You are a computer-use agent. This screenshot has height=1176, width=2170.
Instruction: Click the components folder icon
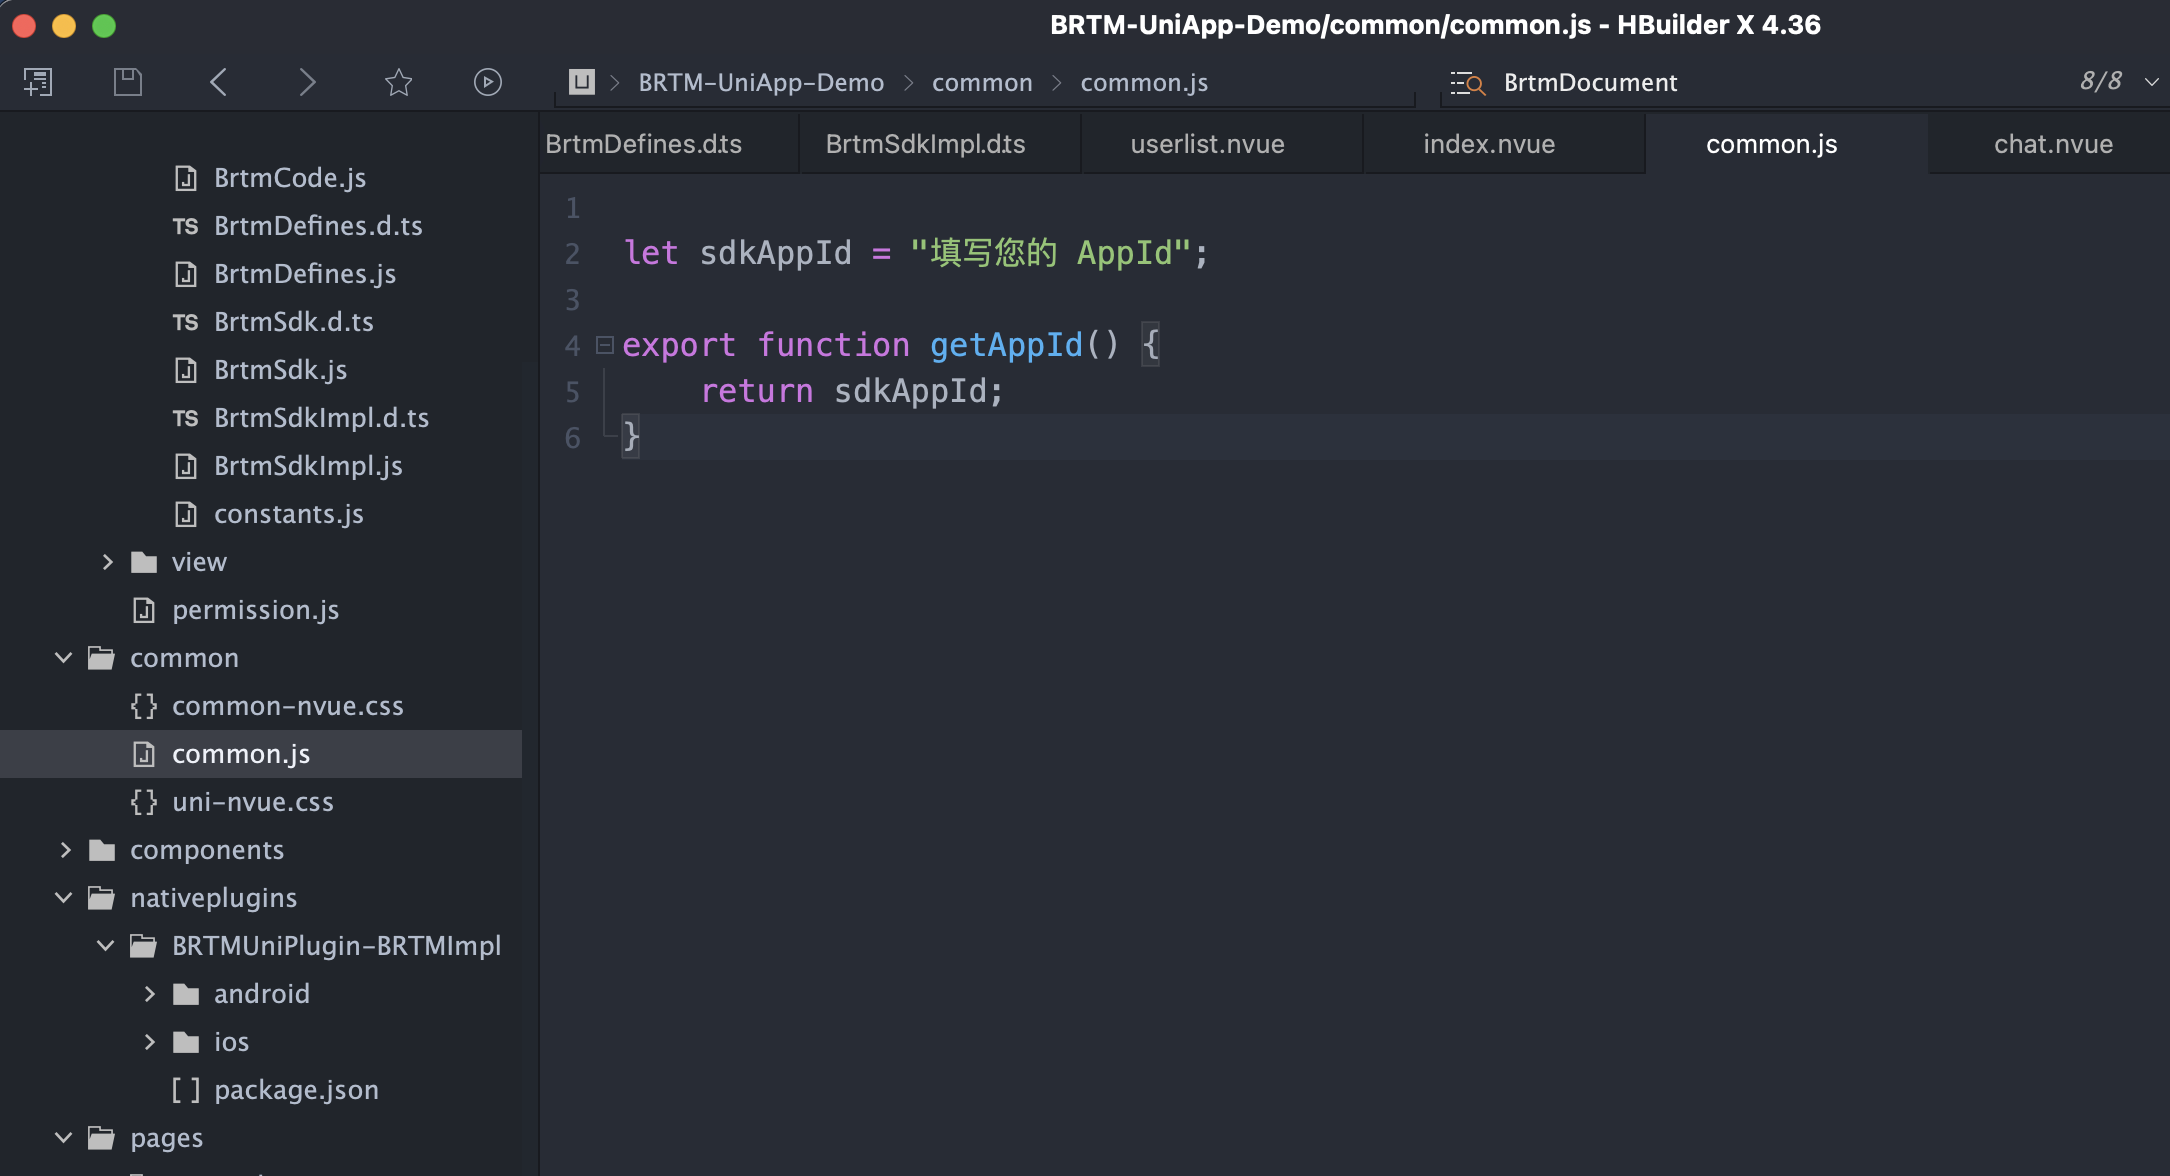102,850
